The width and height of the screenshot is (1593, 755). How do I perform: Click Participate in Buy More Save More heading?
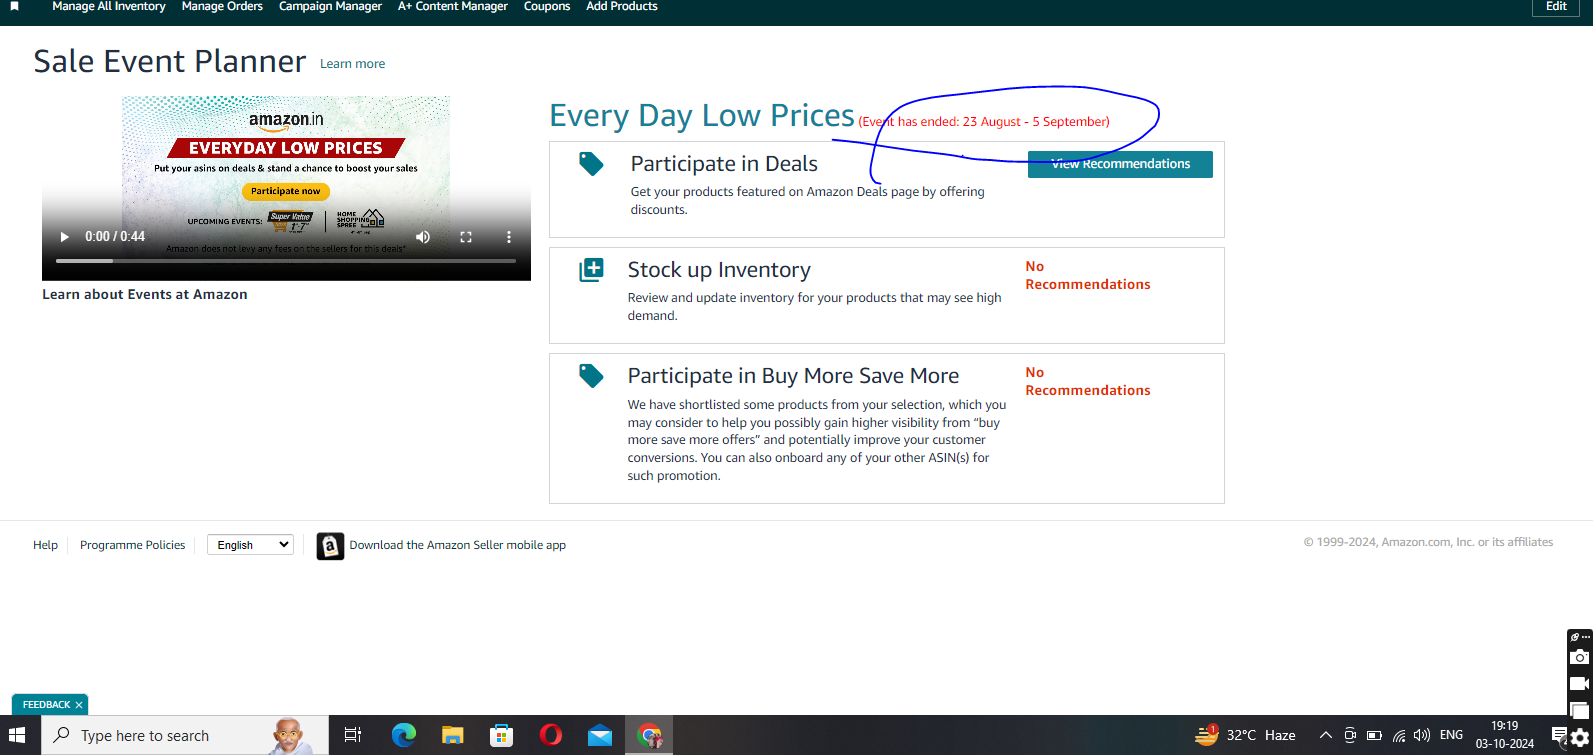click(x=793, y=376)
